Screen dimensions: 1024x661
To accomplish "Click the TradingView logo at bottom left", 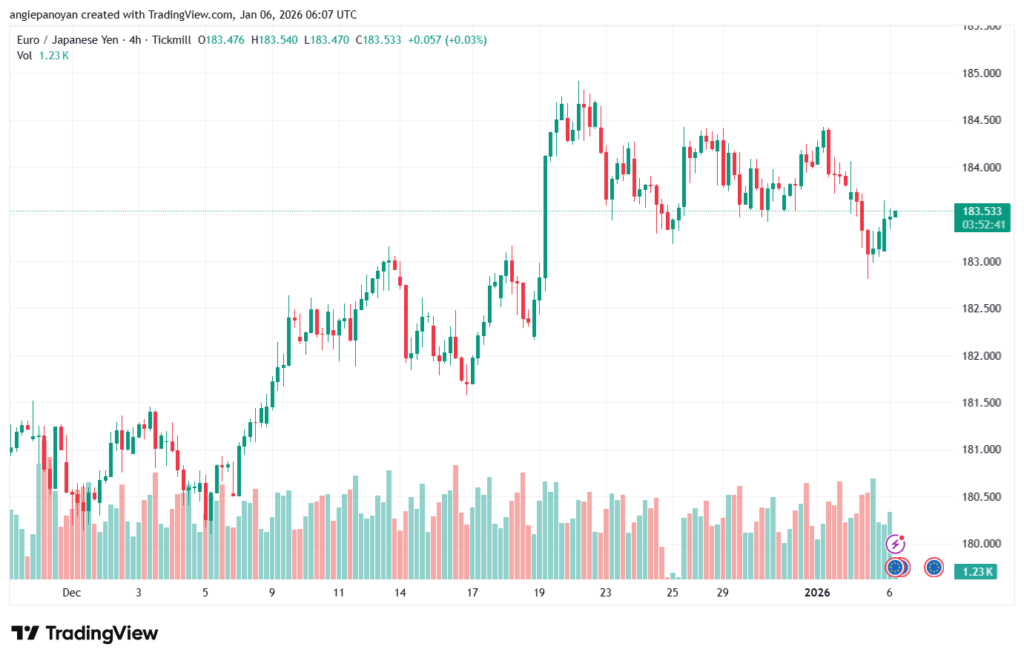I will tap(84, 633).
